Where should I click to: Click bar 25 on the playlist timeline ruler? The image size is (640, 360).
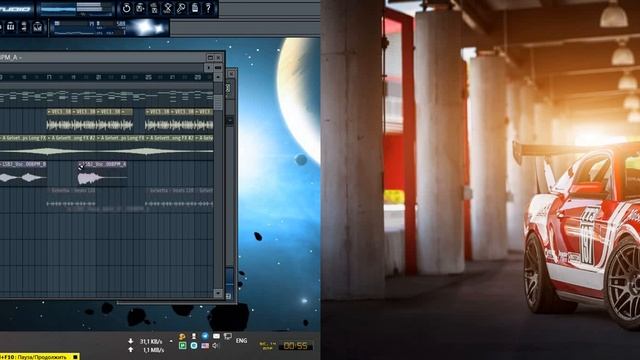149,77
